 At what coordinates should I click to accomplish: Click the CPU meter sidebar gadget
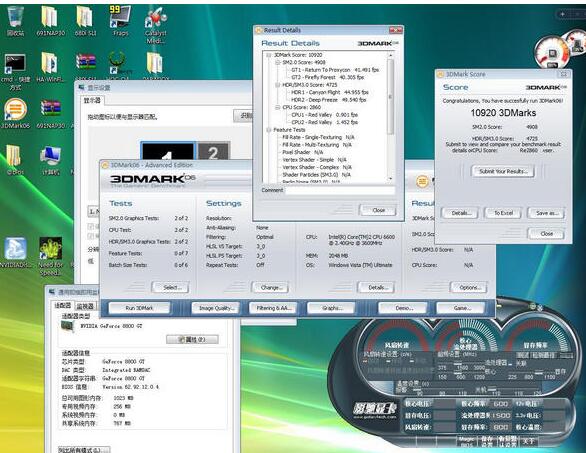(x=553, y=52)
